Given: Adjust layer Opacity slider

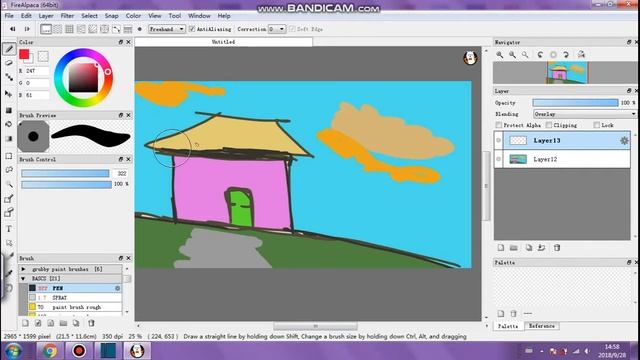Looking at the screenshot, I should 576,103.
